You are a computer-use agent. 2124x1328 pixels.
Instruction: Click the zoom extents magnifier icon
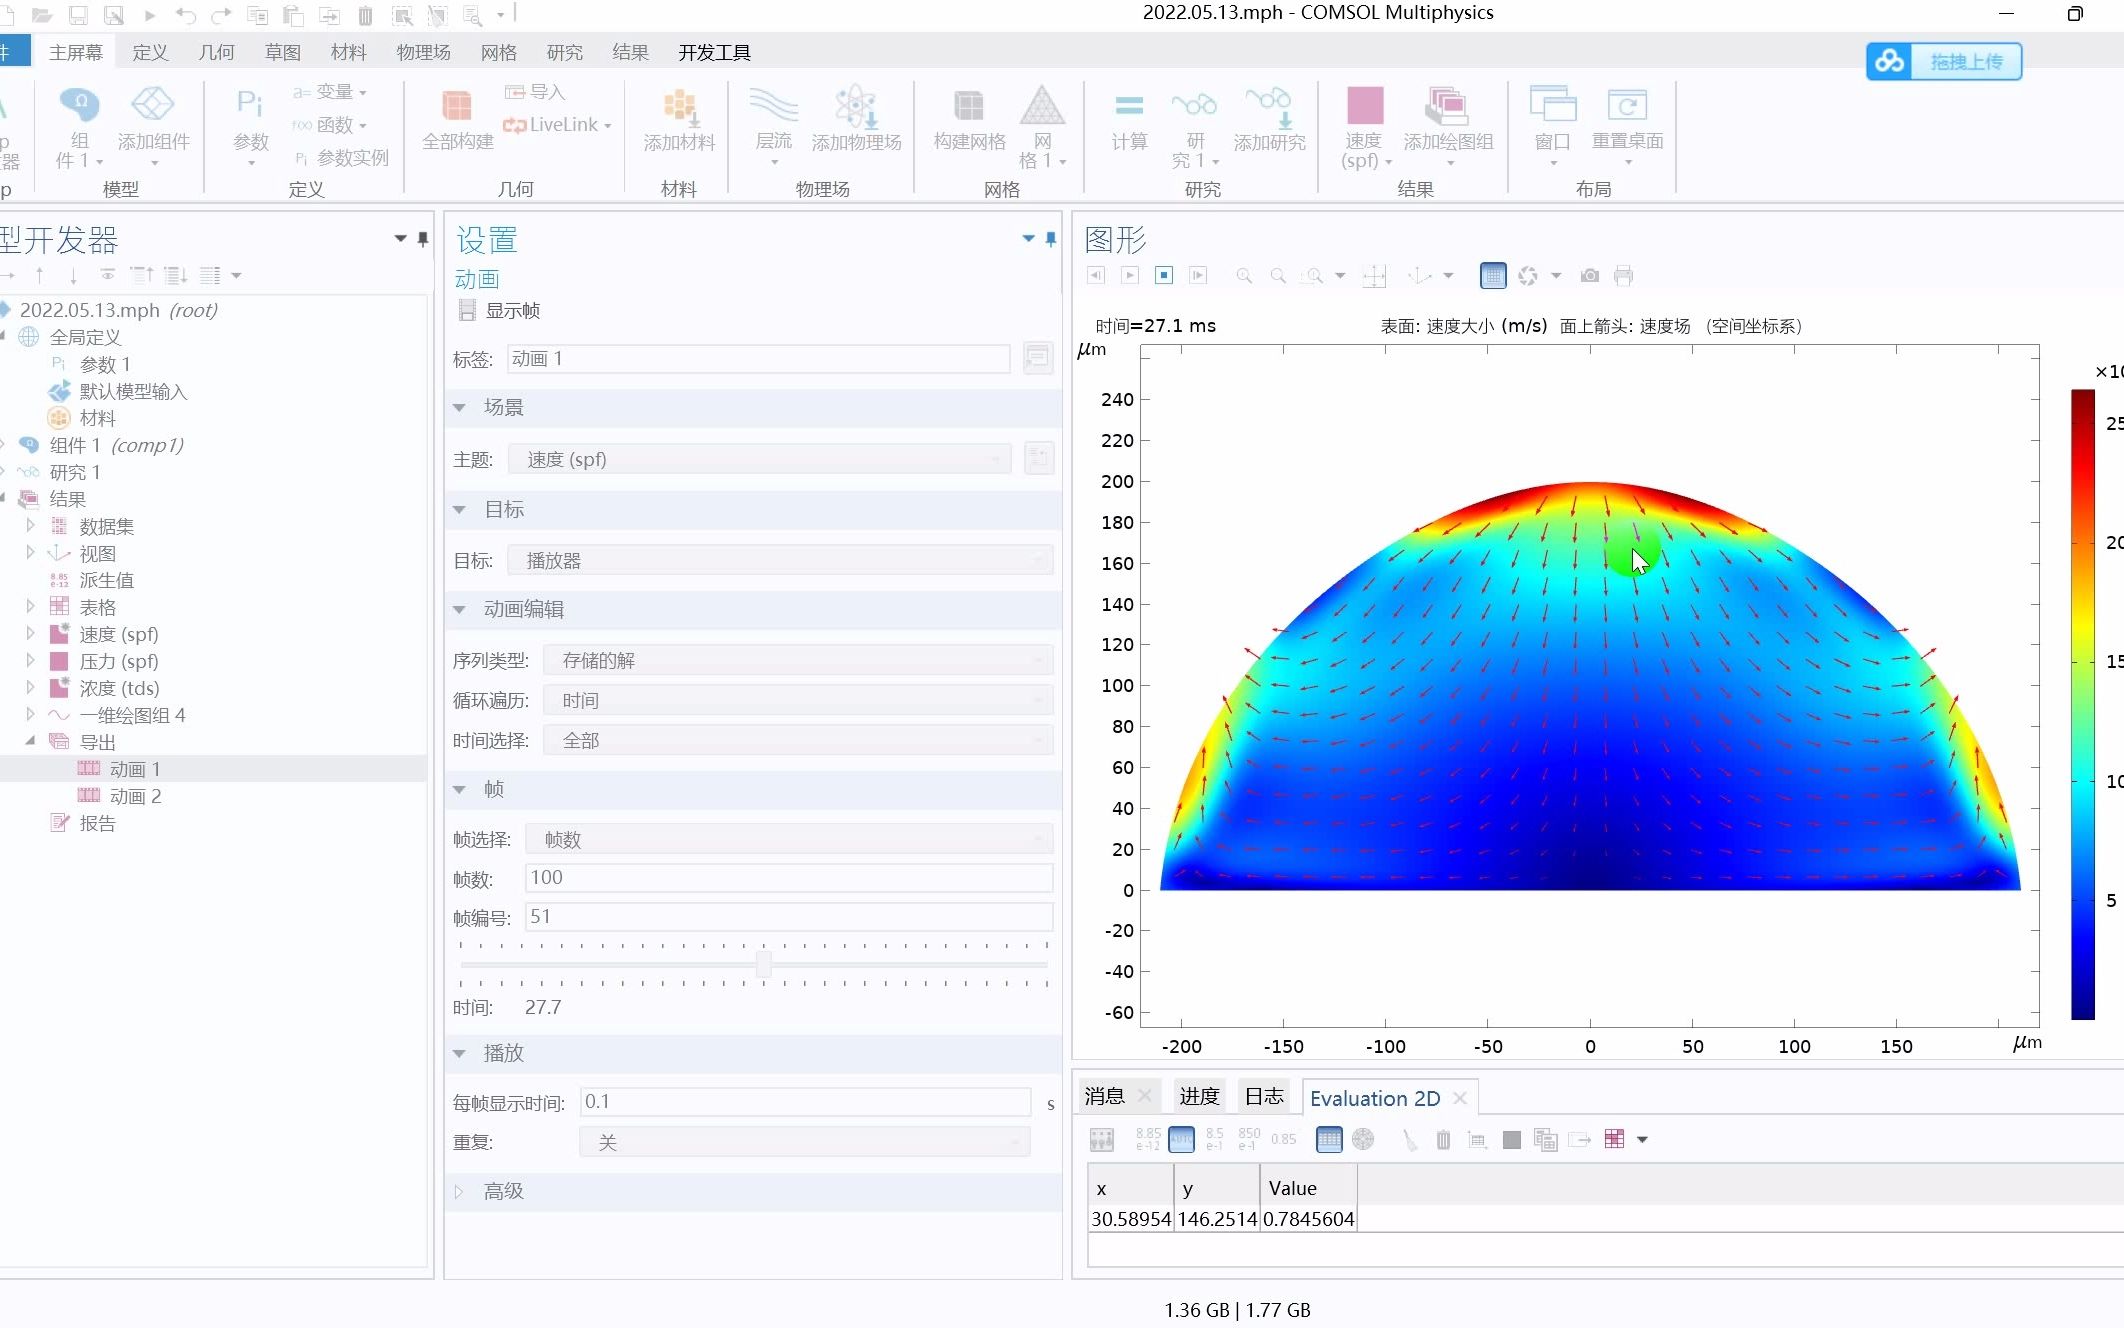pos(1314,276)
